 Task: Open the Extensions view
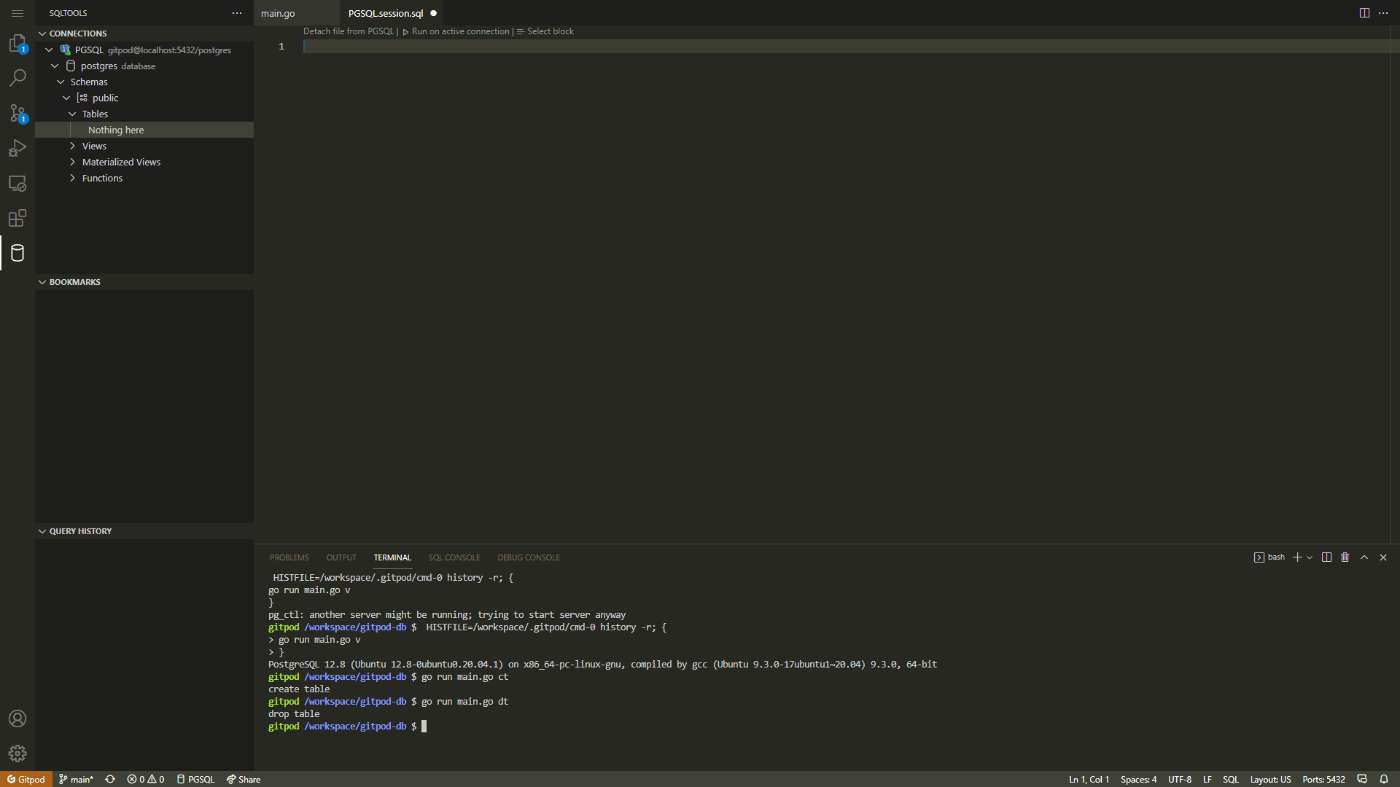(x=17, y=218)
